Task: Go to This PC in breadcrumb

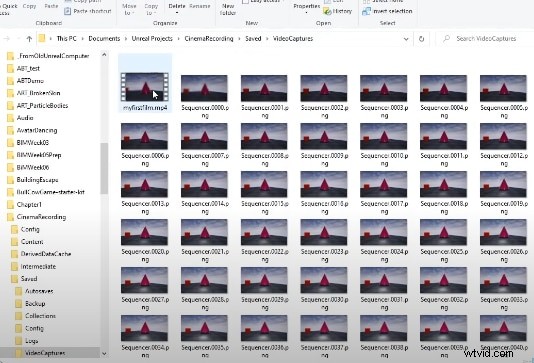Action: (66, 38)
